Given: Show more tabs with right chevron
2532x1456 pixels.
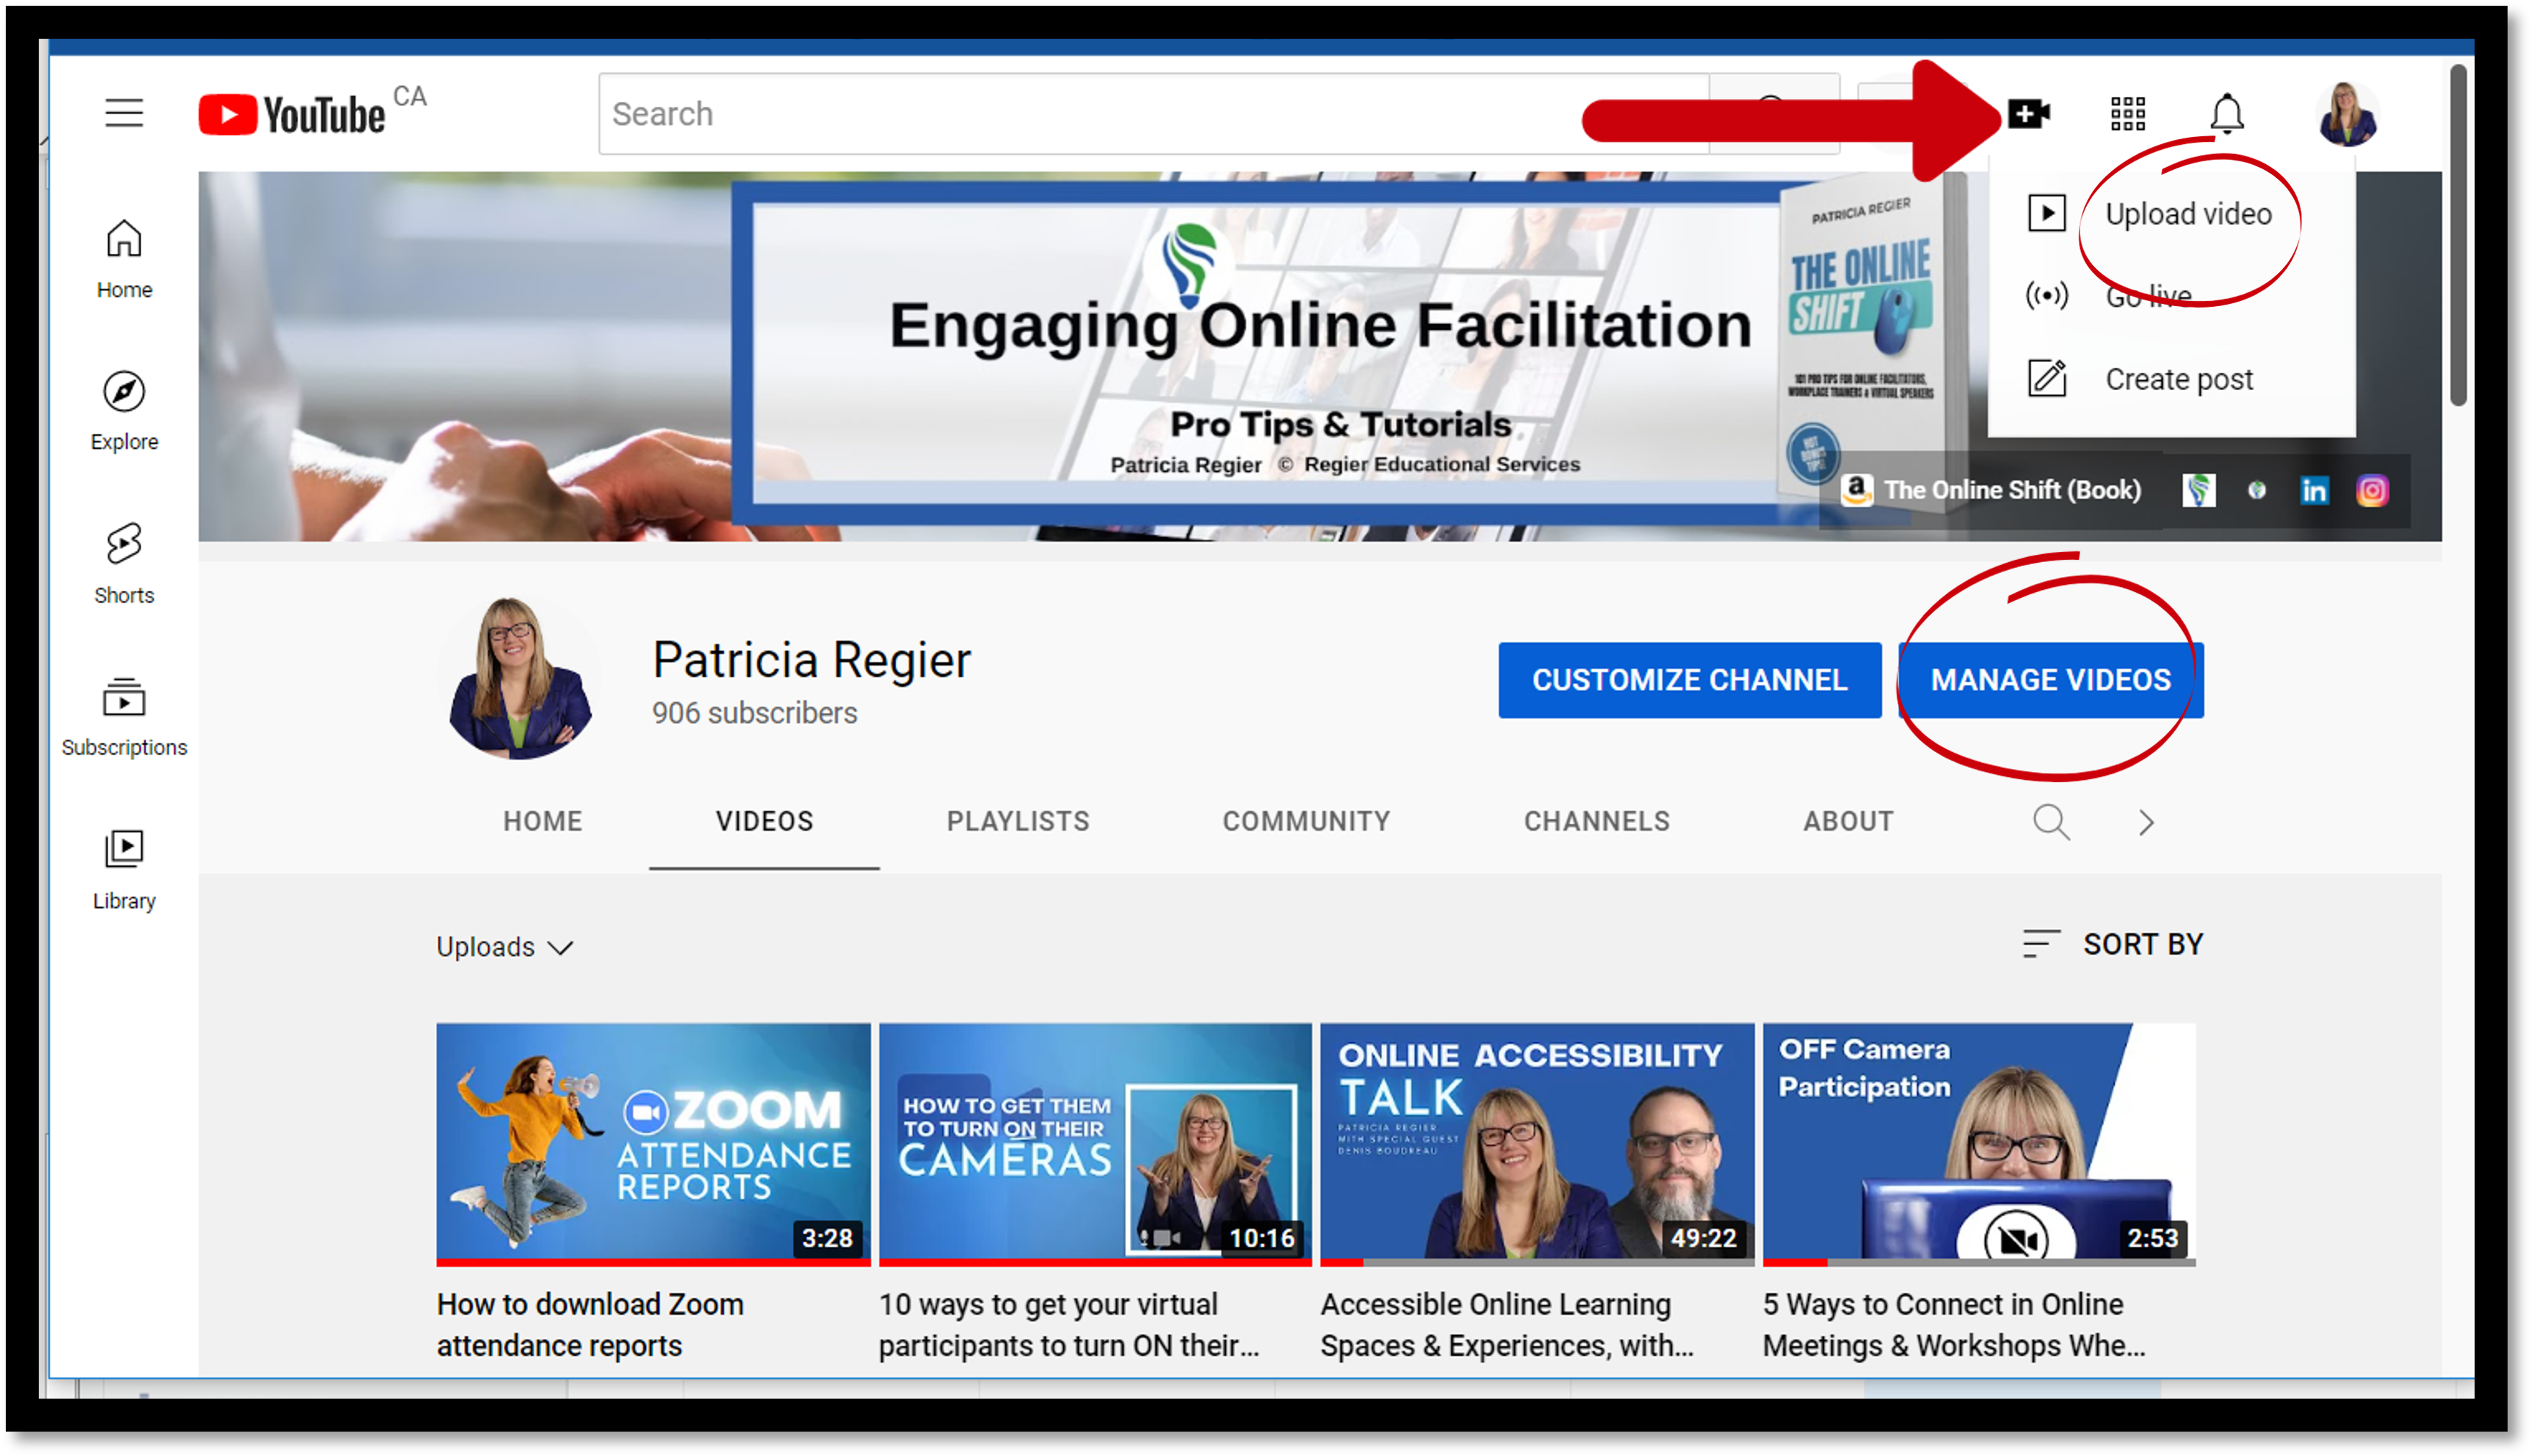Looking at the screenshot, I should pos(2146,822).
